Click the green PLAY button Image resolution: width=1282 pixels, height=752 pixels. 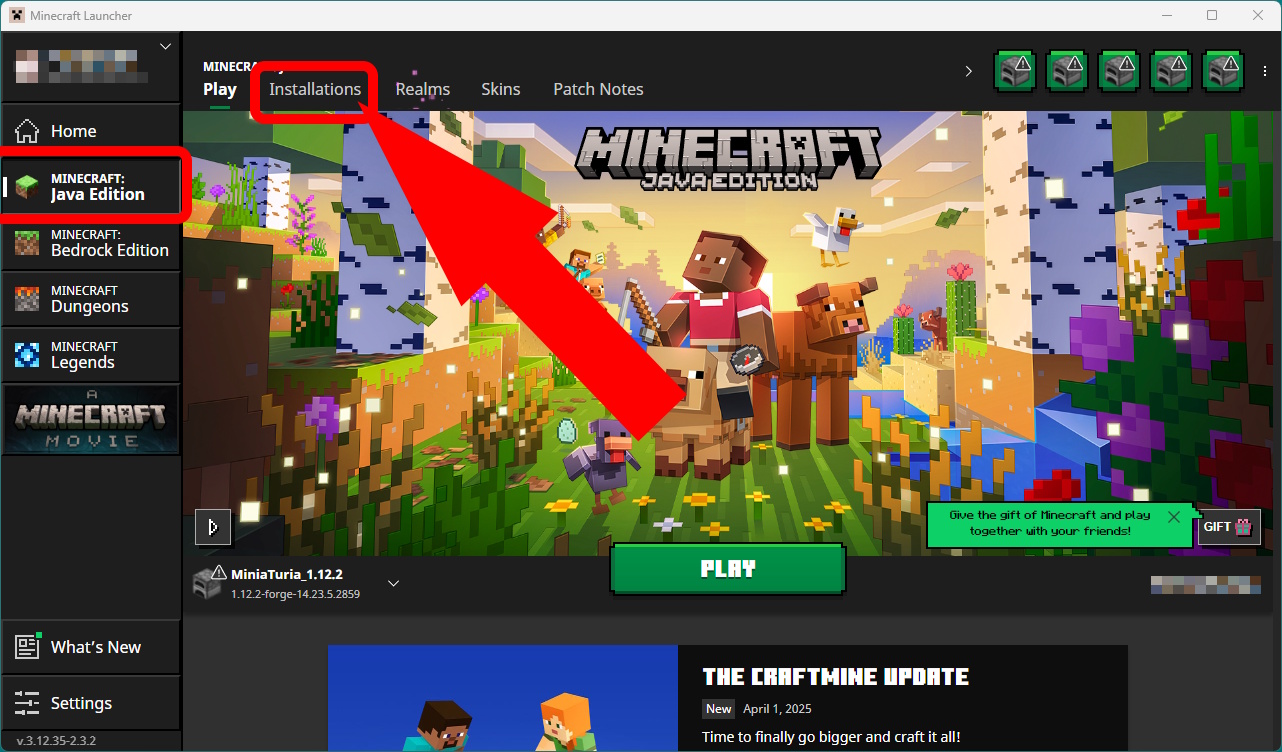(728, 570)
